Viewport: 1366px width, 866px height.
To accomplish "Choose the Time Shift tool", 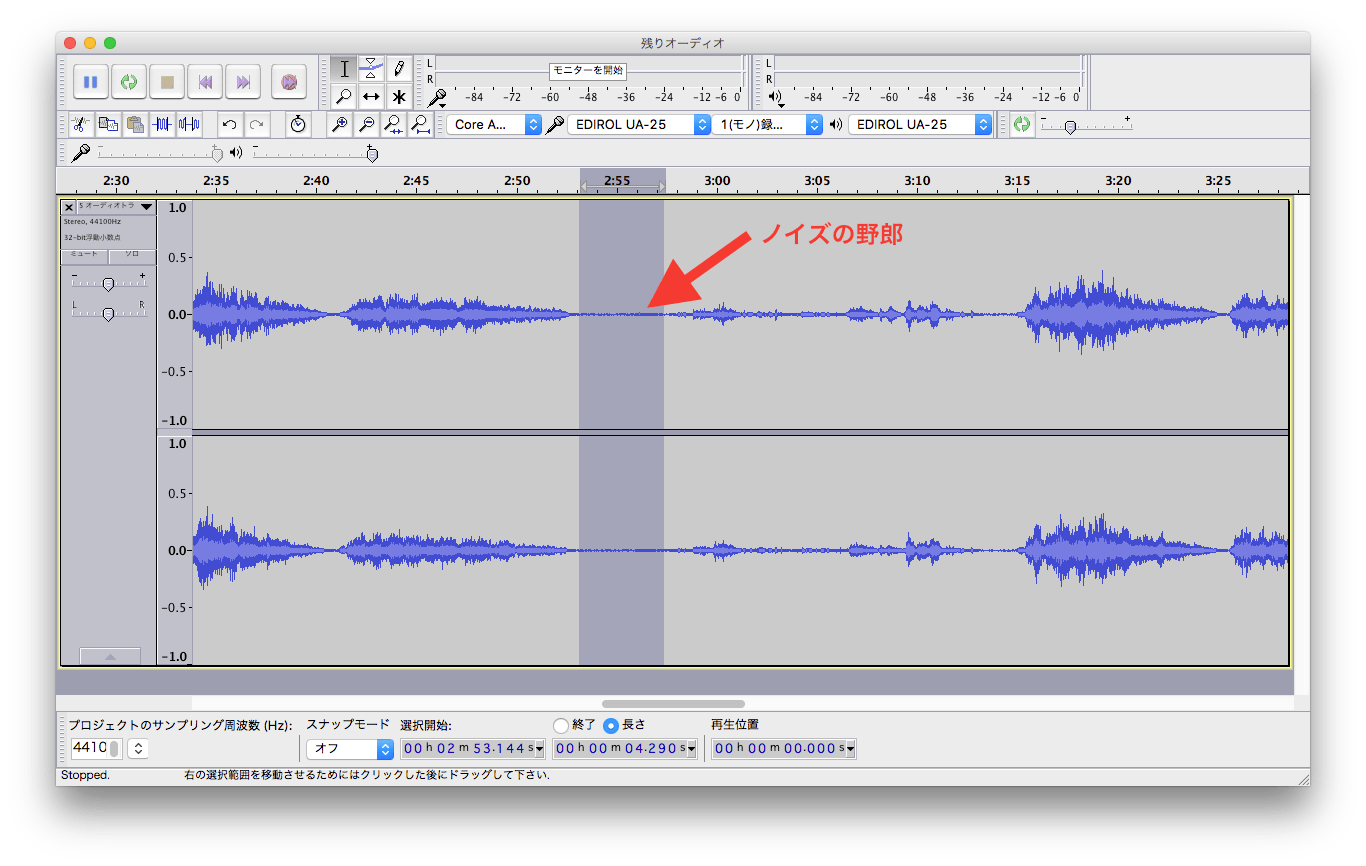I will pyautogui.click(x=371, y=97).
